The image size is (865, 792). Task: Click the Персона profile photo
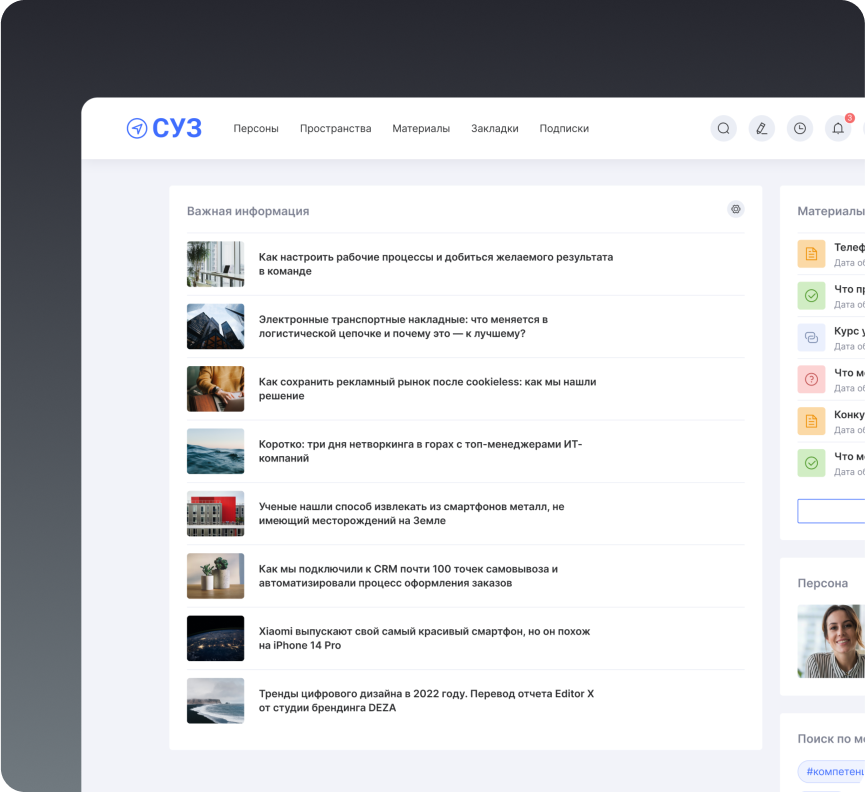(831, 641)
